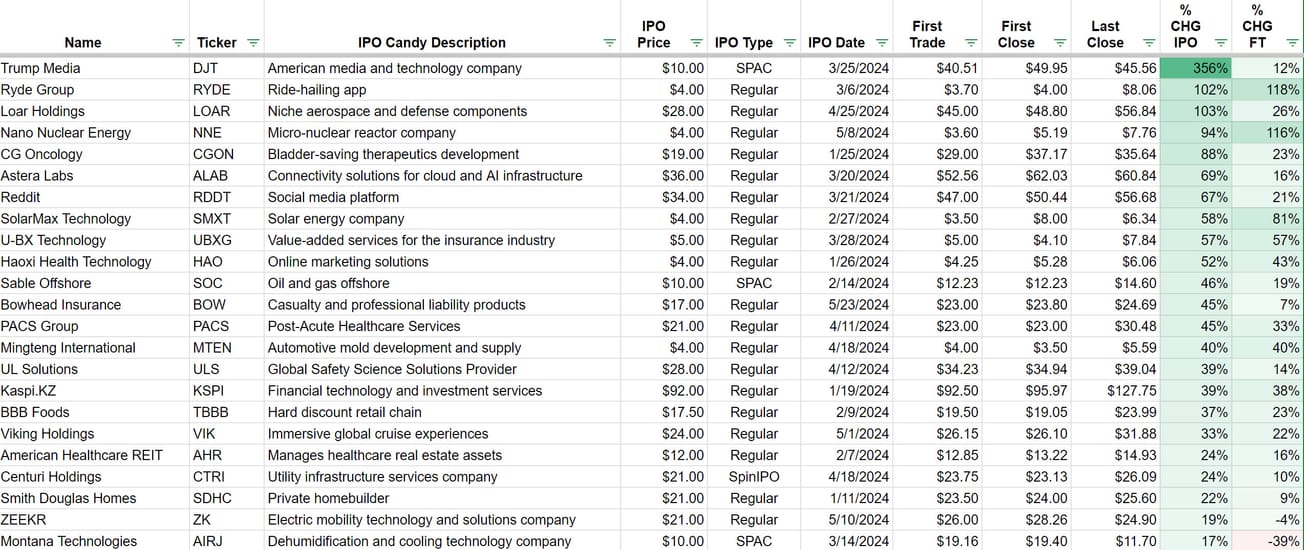Click the 356% green highlighted cell
1304x550 pixels.
(1196, 68)
